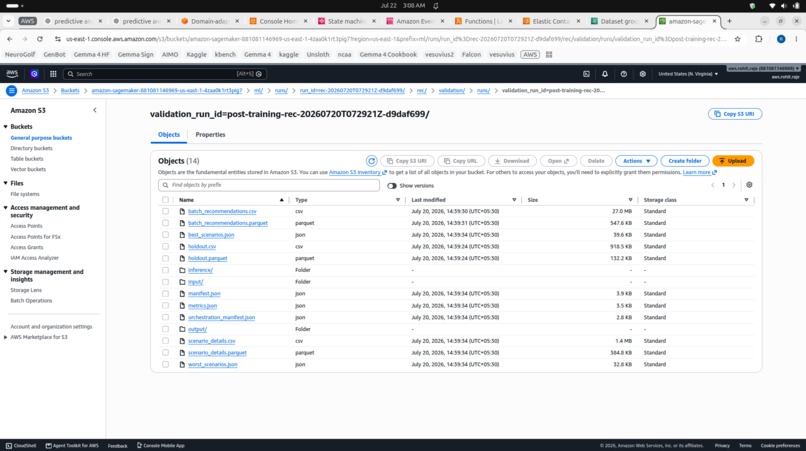
Task: Open the system volume indicator
Action: coord(784,6)
